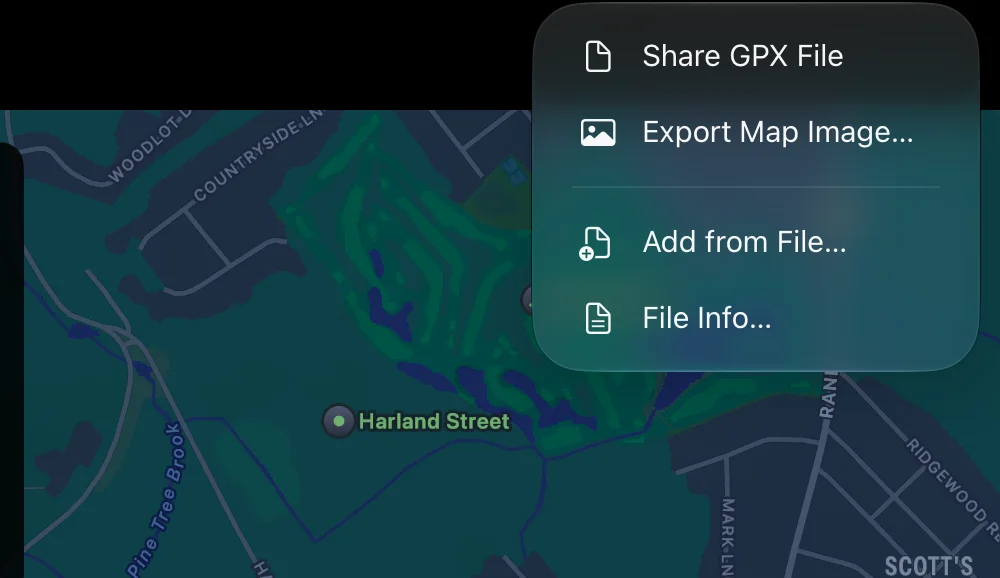Select Export Map Image… menu entry
This screenshot has height=578, width=1000.
pyautogui.click(x=755, y=133)
